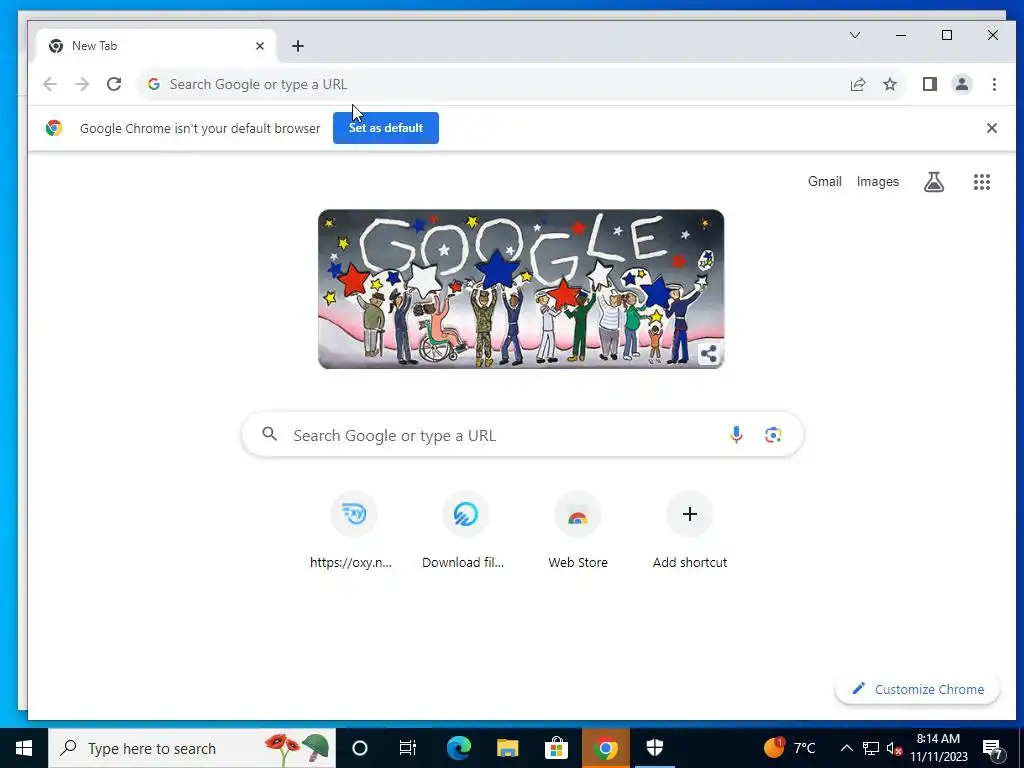Start voice search with the microphone

tap(736, 434)
